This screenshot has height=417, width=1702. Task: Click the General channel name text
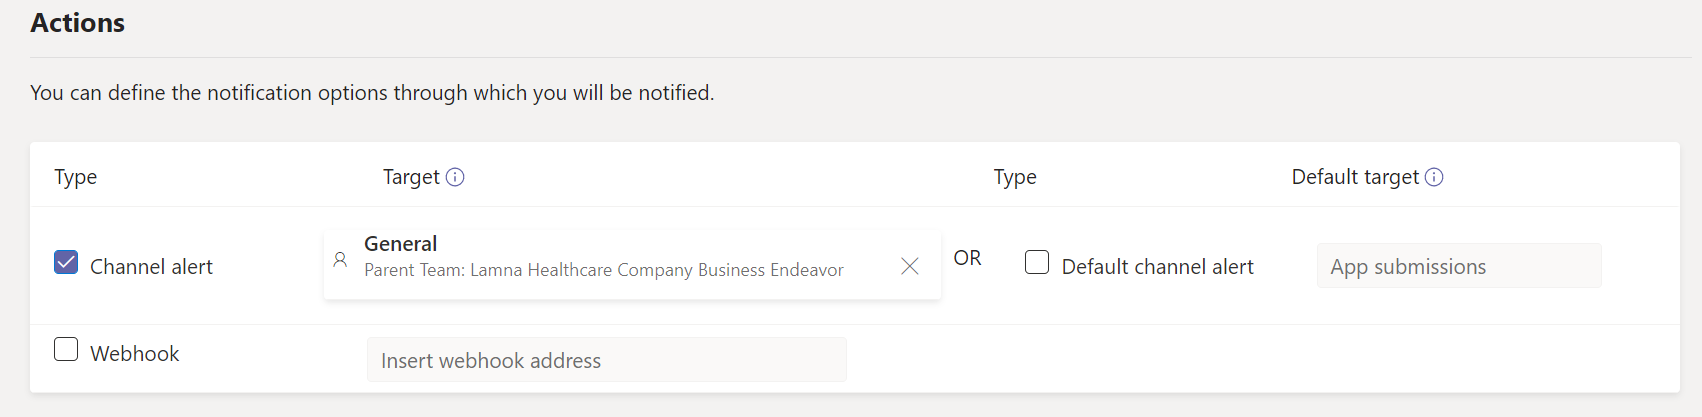coord(400,244)
